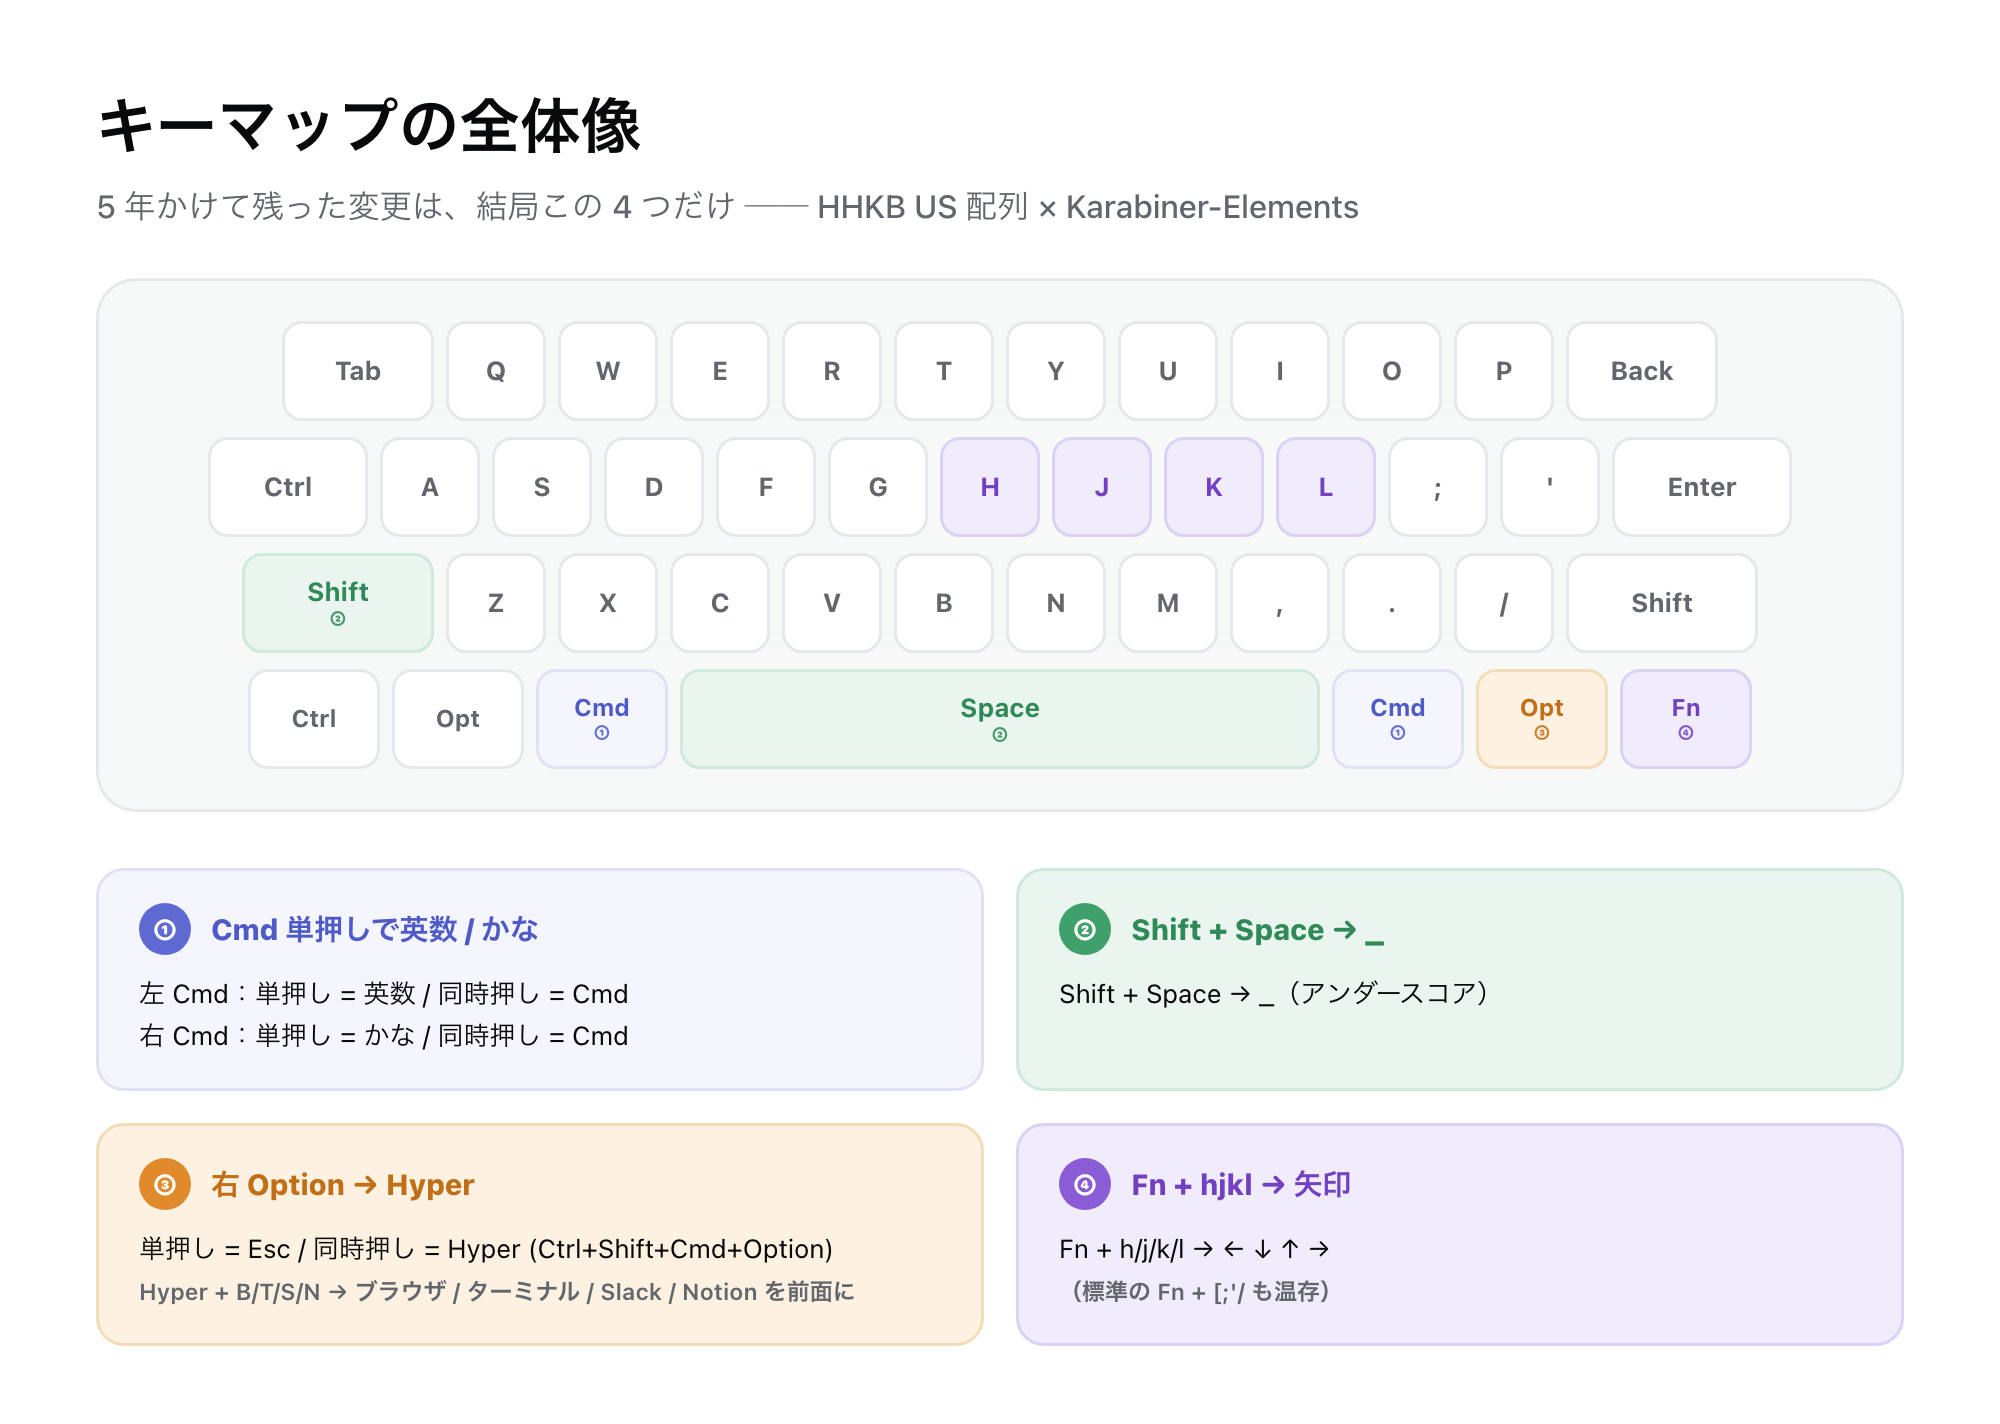Click the E key
2000x1424 pixels.
(720, 371)
